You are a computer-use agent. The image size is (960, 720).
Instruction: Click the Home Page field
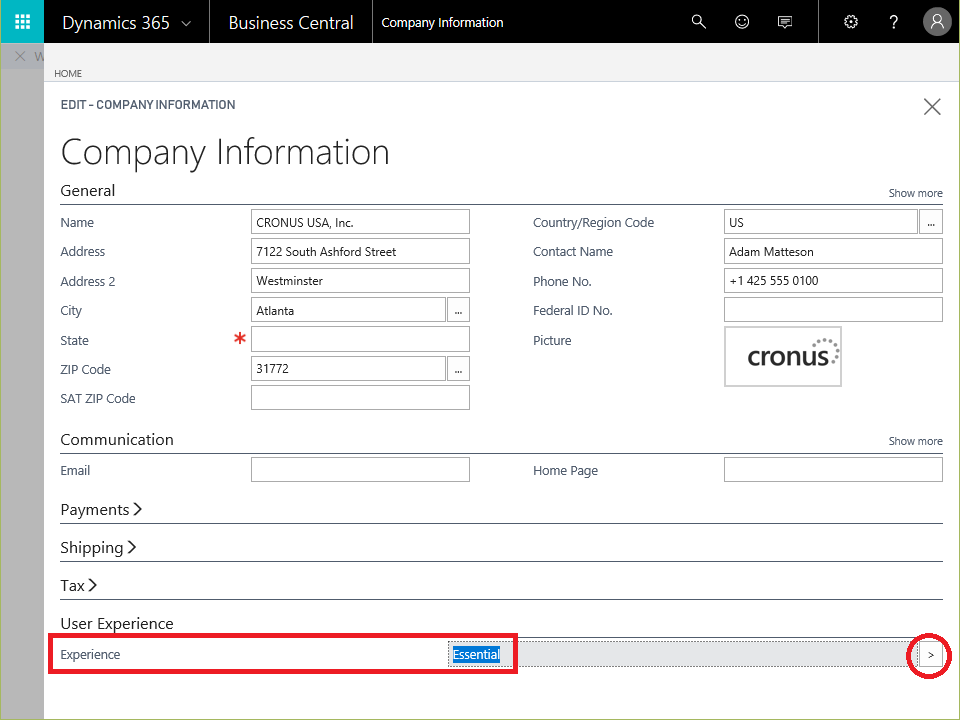click(x=833, y=470)
